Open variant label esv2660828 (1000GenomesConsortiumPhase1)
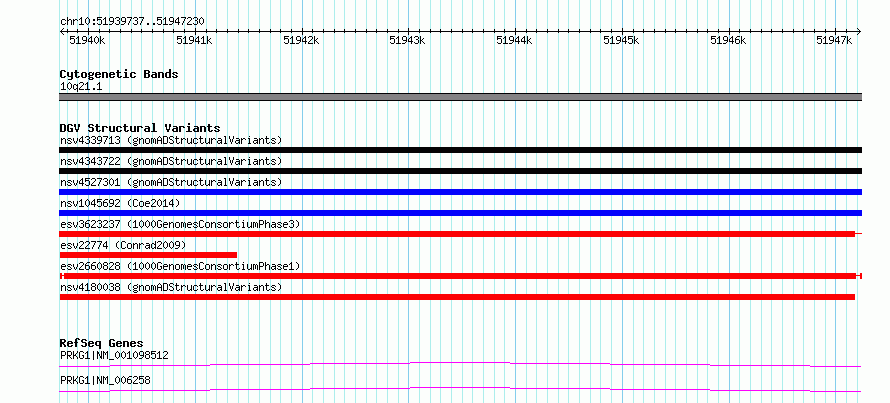Viewport: 890px width, 403px height. pos(180,266)
